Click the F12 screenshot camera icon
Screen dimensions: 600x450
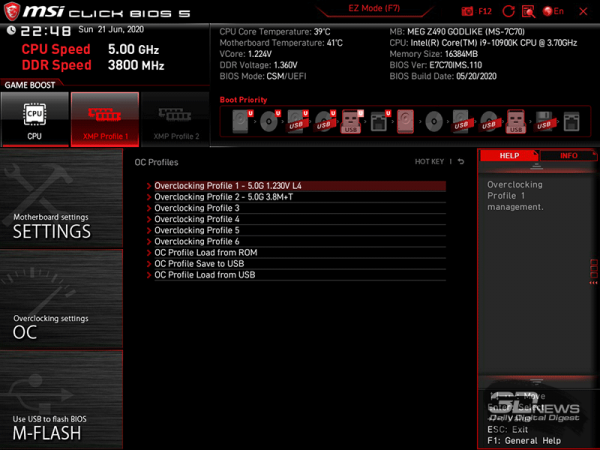tap(468, 11)
